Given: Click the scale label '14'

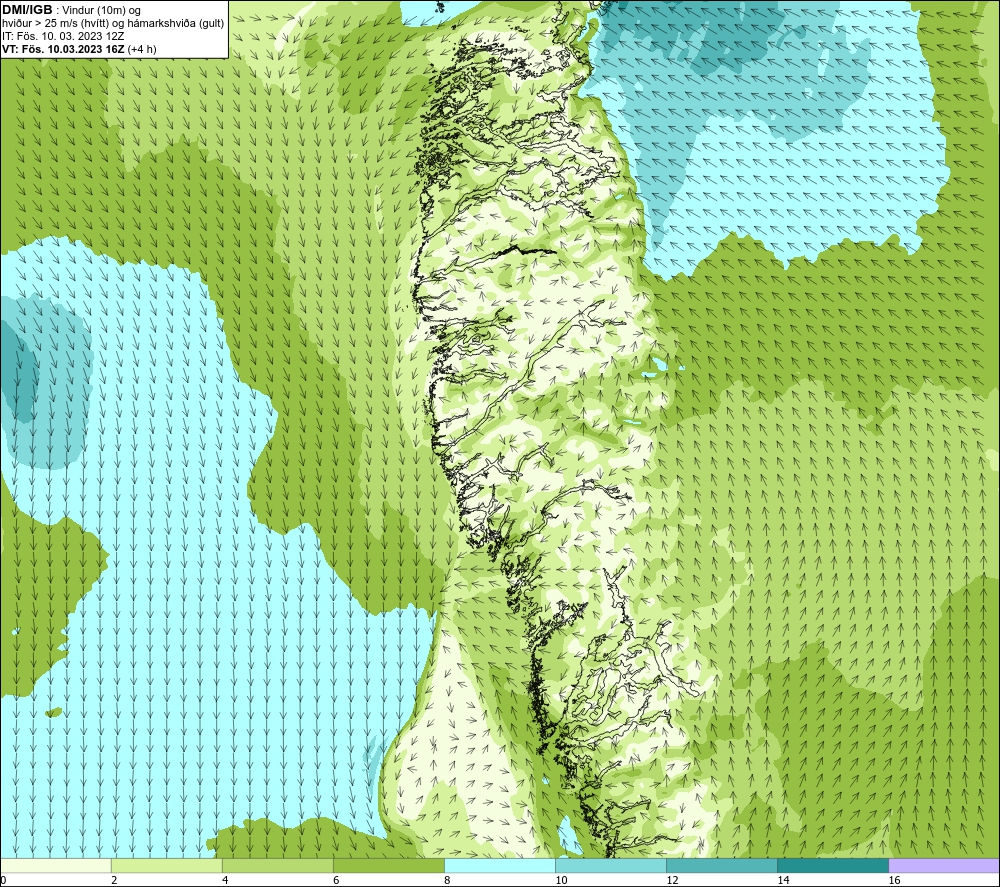Looking at the screenshot, I should point(783,881).
